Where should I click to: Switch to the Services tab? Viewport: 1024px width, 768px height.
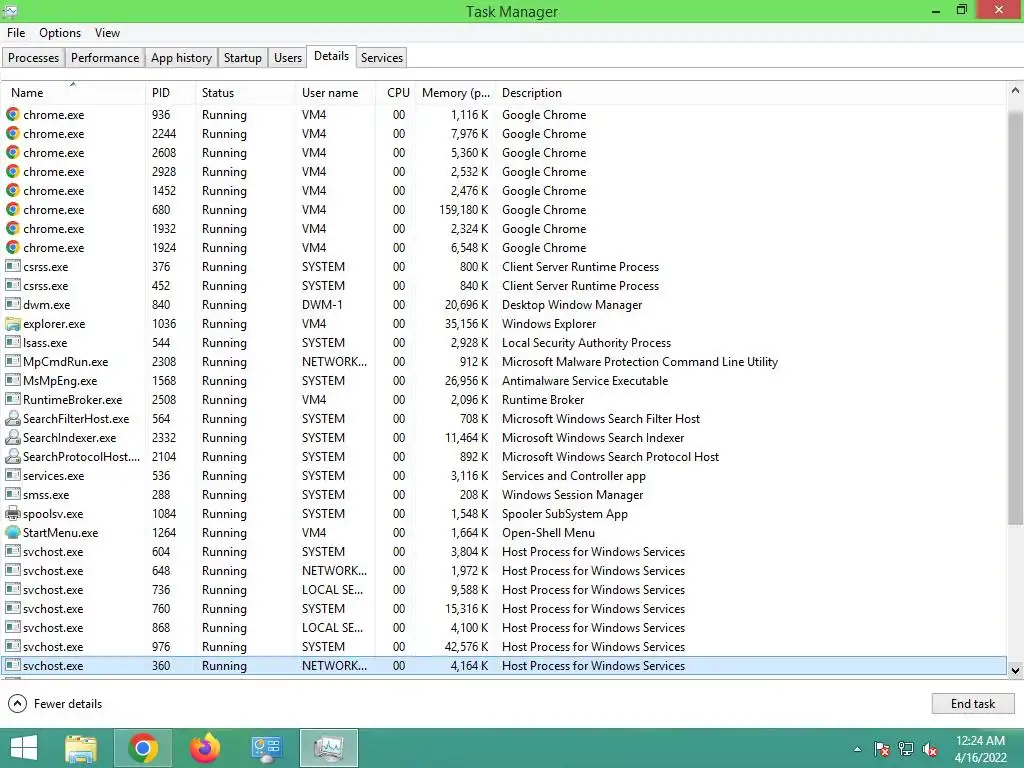coord(382,57)
